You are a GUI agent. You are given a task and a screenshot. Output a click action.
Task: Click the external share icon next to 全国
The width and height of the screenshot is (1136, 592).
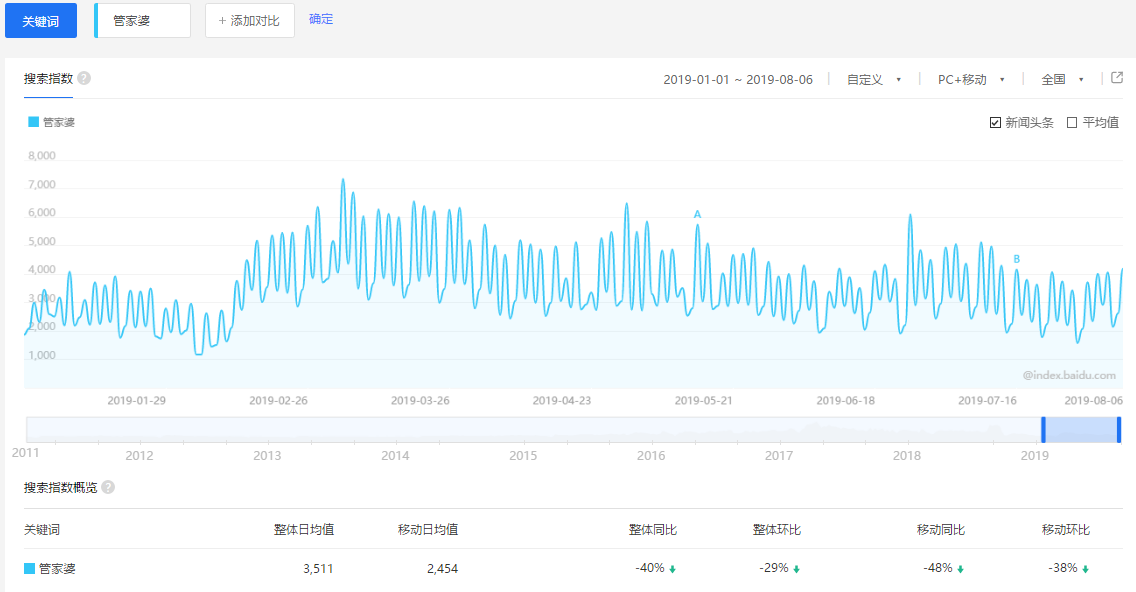coord(1116,78)
